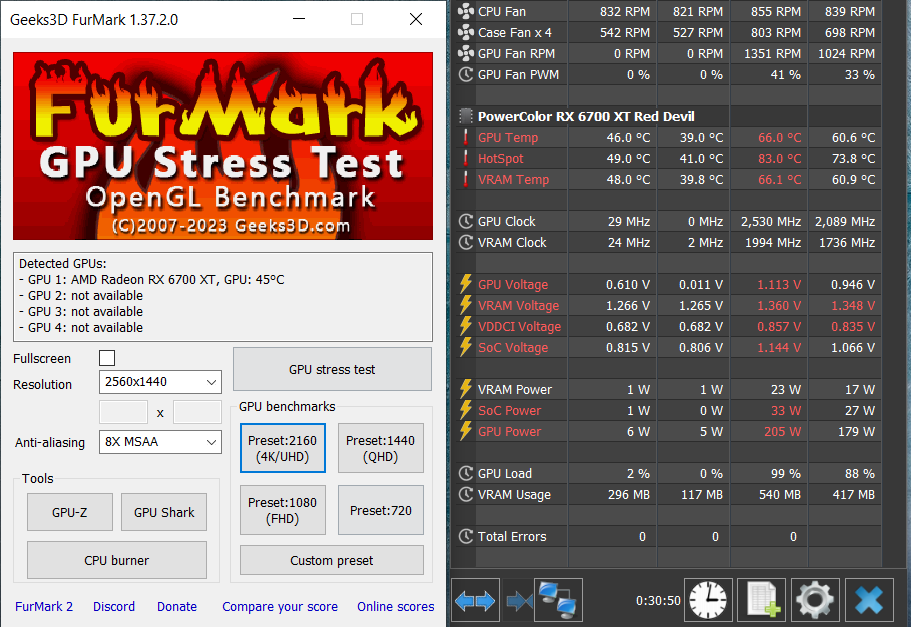Select the HotSpot maximum value 83.0 °C
Screen dimensions: 911x627
tap(779, 159)
